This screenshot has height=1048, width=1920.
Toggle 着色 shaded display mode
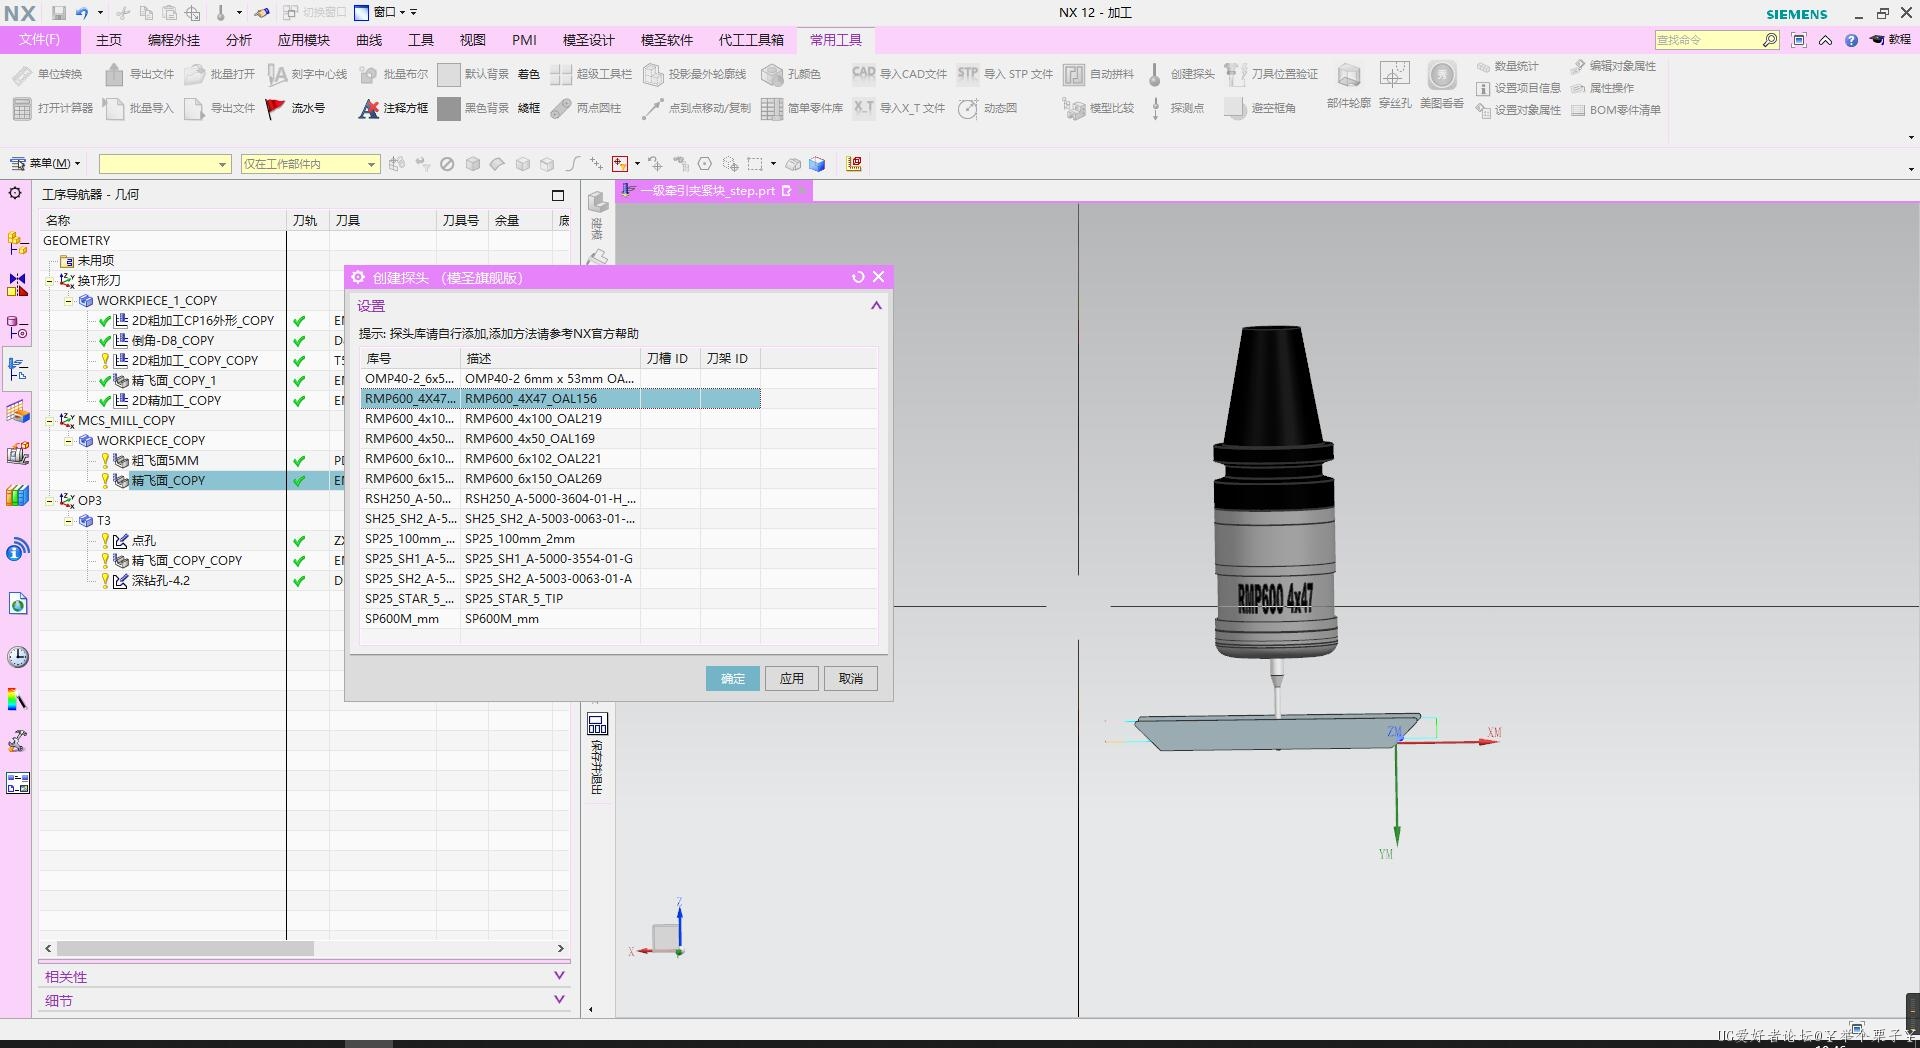(529, 74)
